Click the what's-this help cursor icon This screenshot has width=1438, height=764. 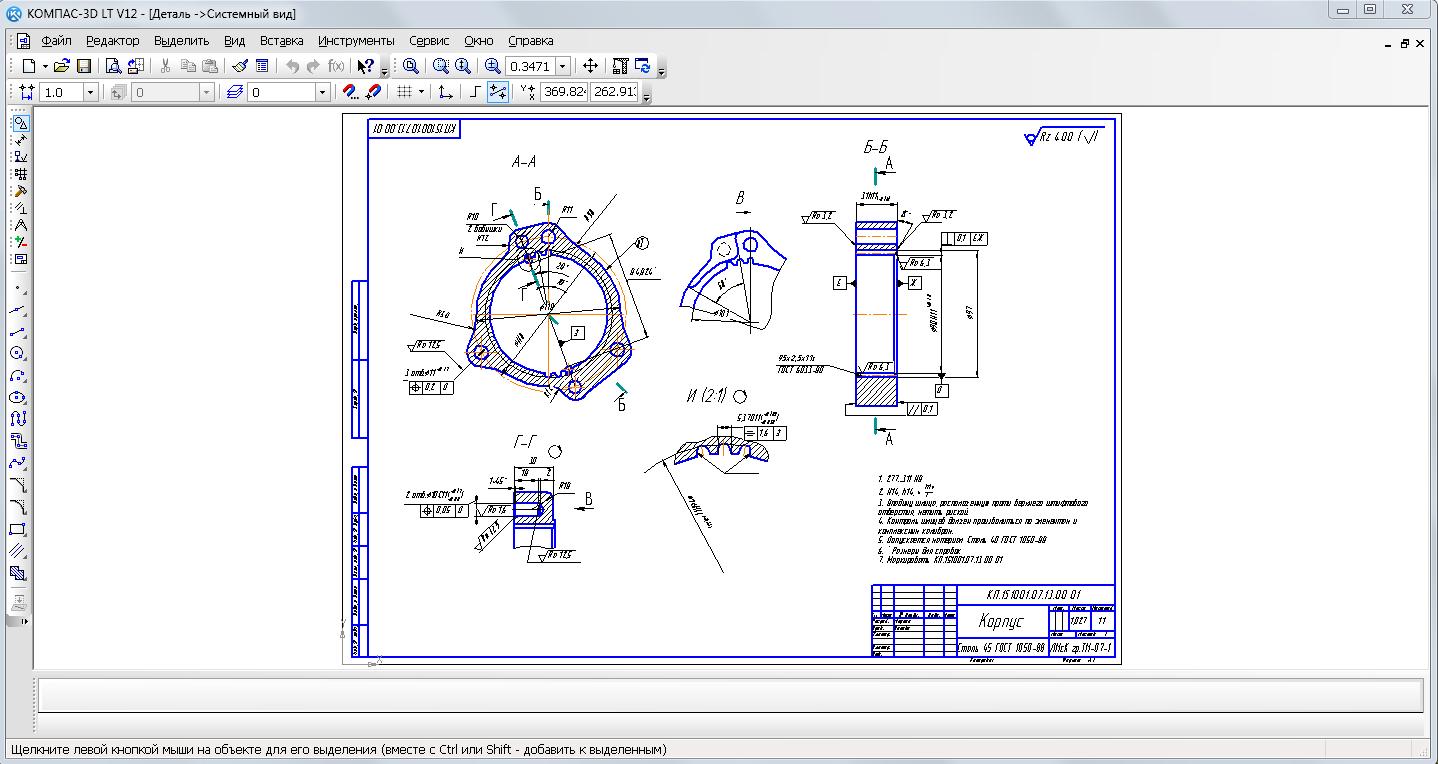[x=365, y=66]
